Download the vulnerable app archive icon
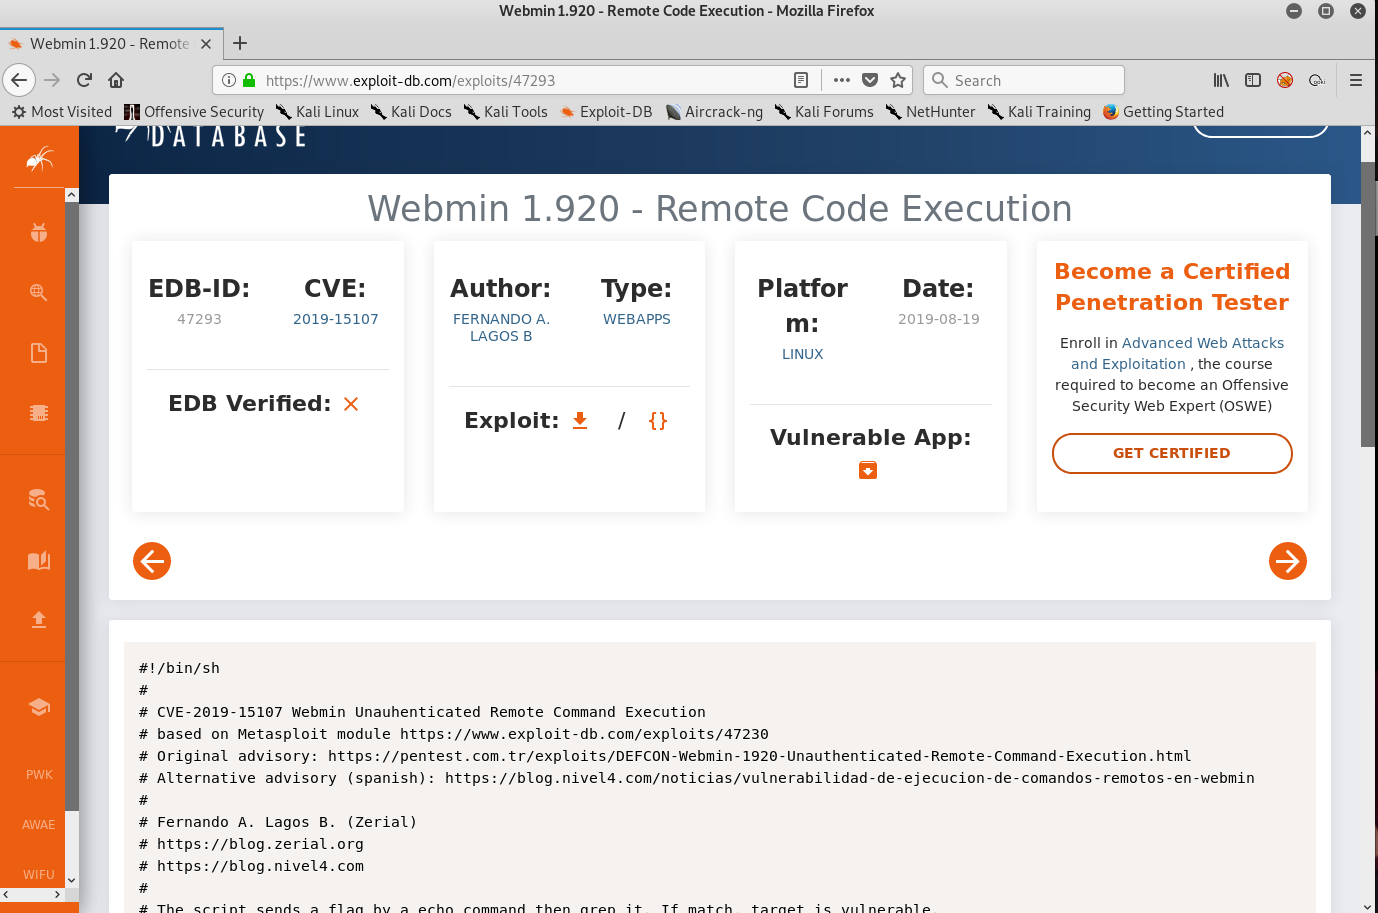The width and height of the screenshot is (1378, 913). [868, 470]
